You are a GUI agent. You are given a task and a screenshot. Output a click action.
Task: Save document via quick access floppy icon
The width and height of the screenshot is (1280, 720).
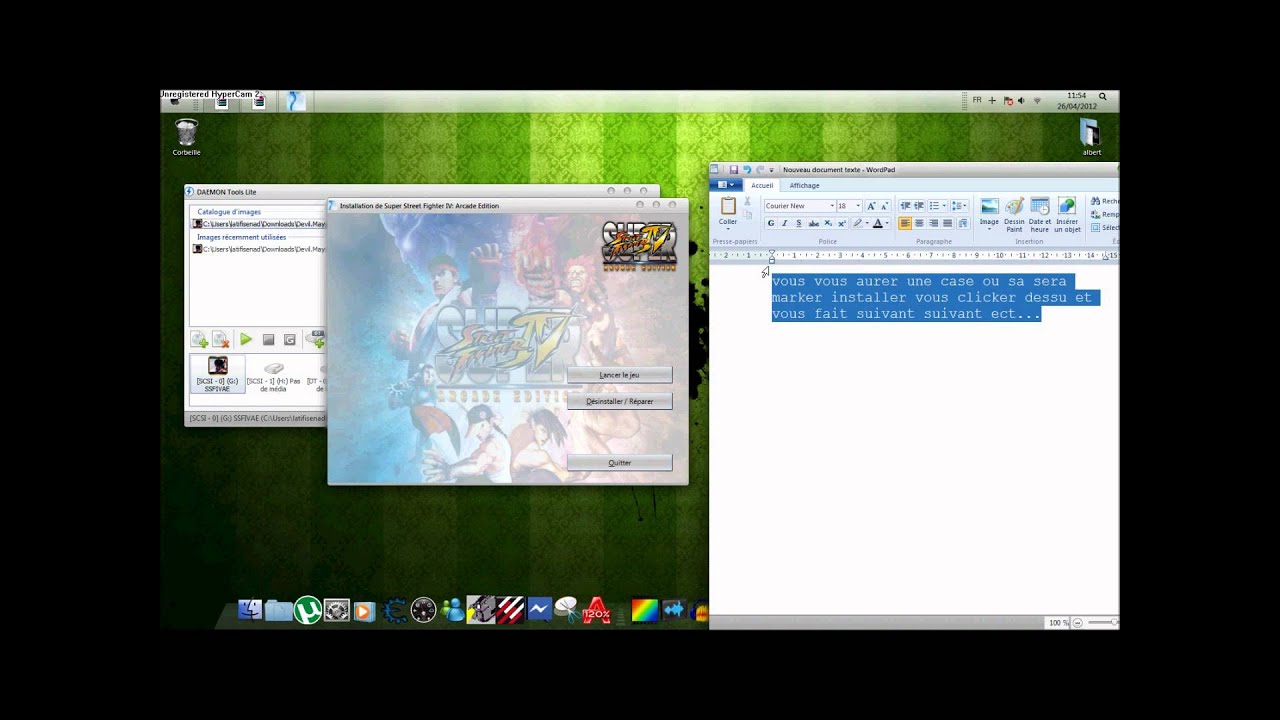tap(733, 170)
